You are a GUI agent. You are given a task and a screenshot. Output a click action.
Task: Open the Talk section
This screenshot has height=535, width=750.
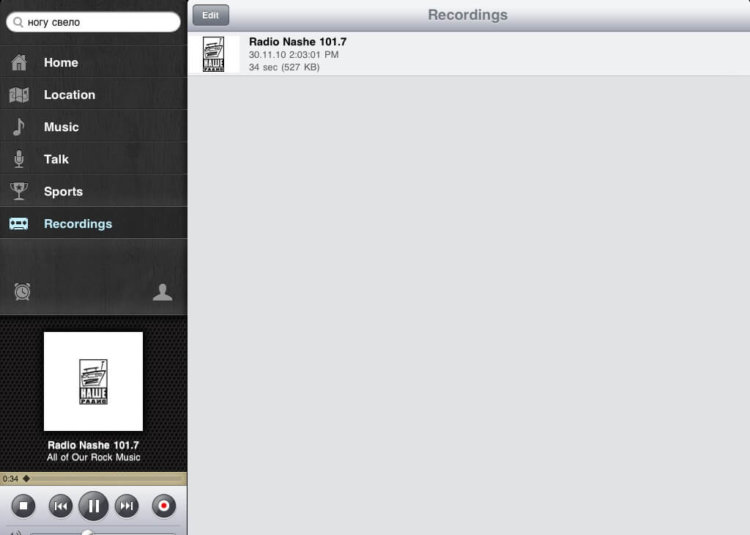(93, 159)
